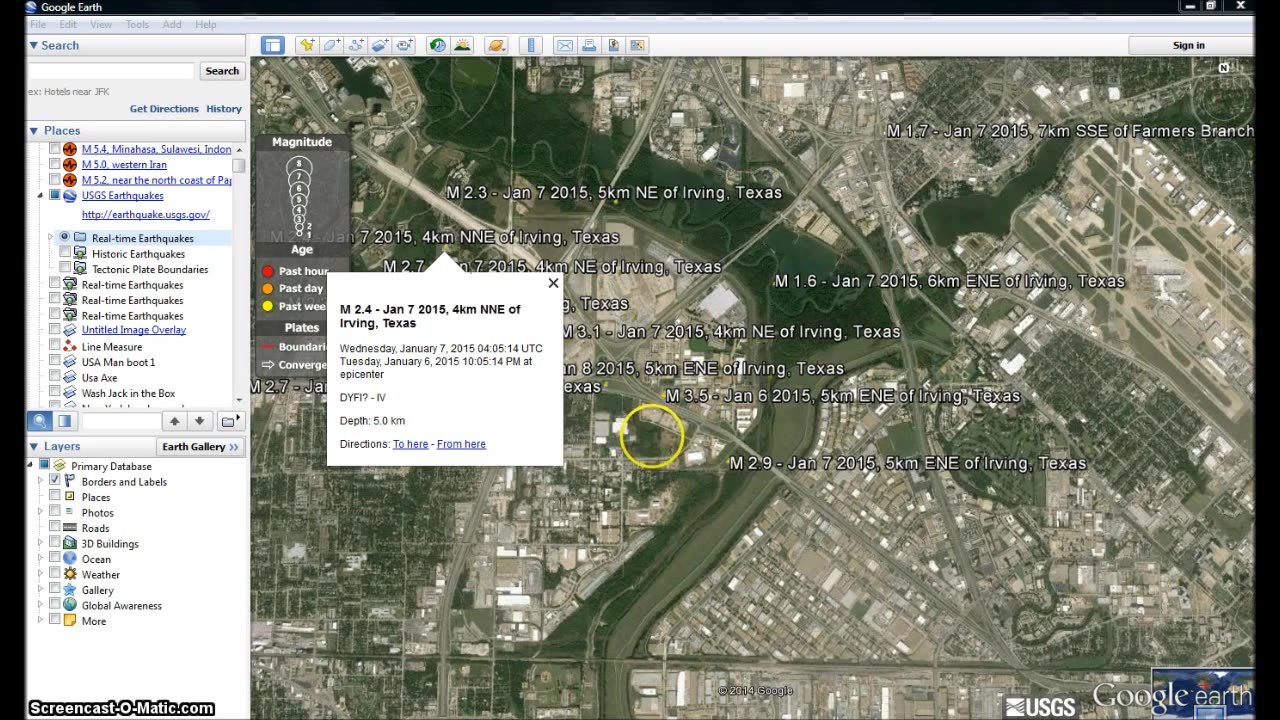Enable the Roads layer checkbox
The width and height of the screenshot is (1280, 720).
55,527
